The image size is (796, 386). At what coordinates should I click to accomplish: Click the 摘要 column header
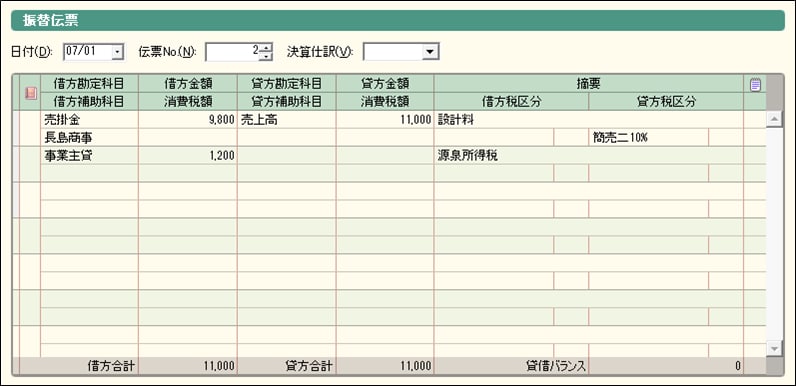click(589, 84)
